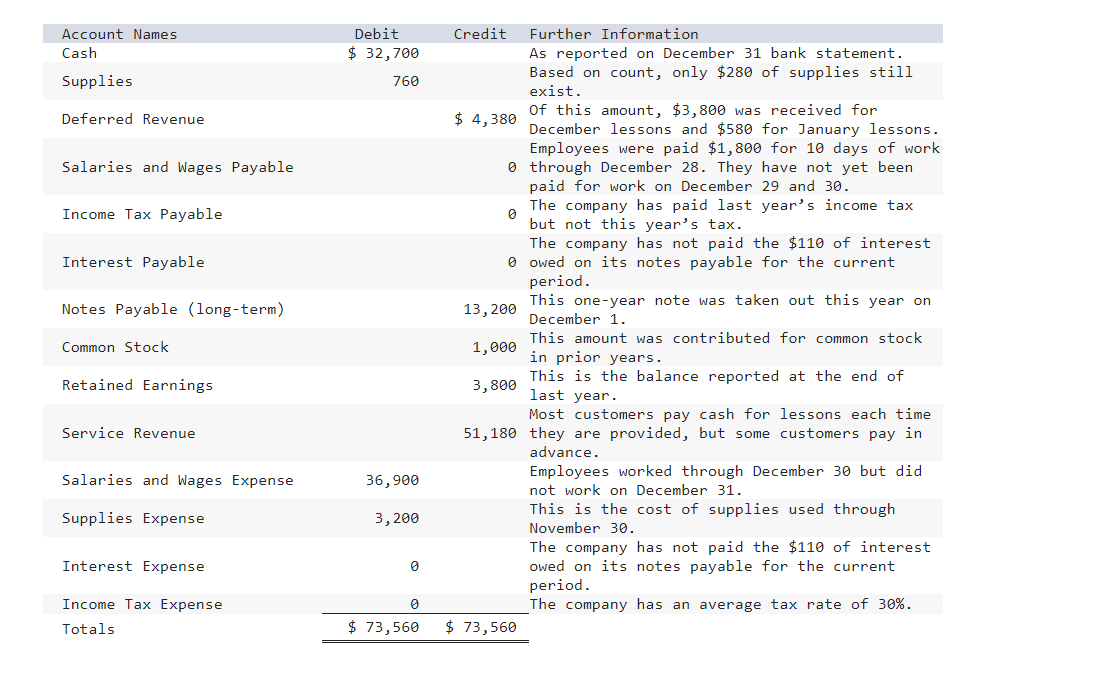
Task: Select the Deferred Revenue row
Action: click(132, 119)
